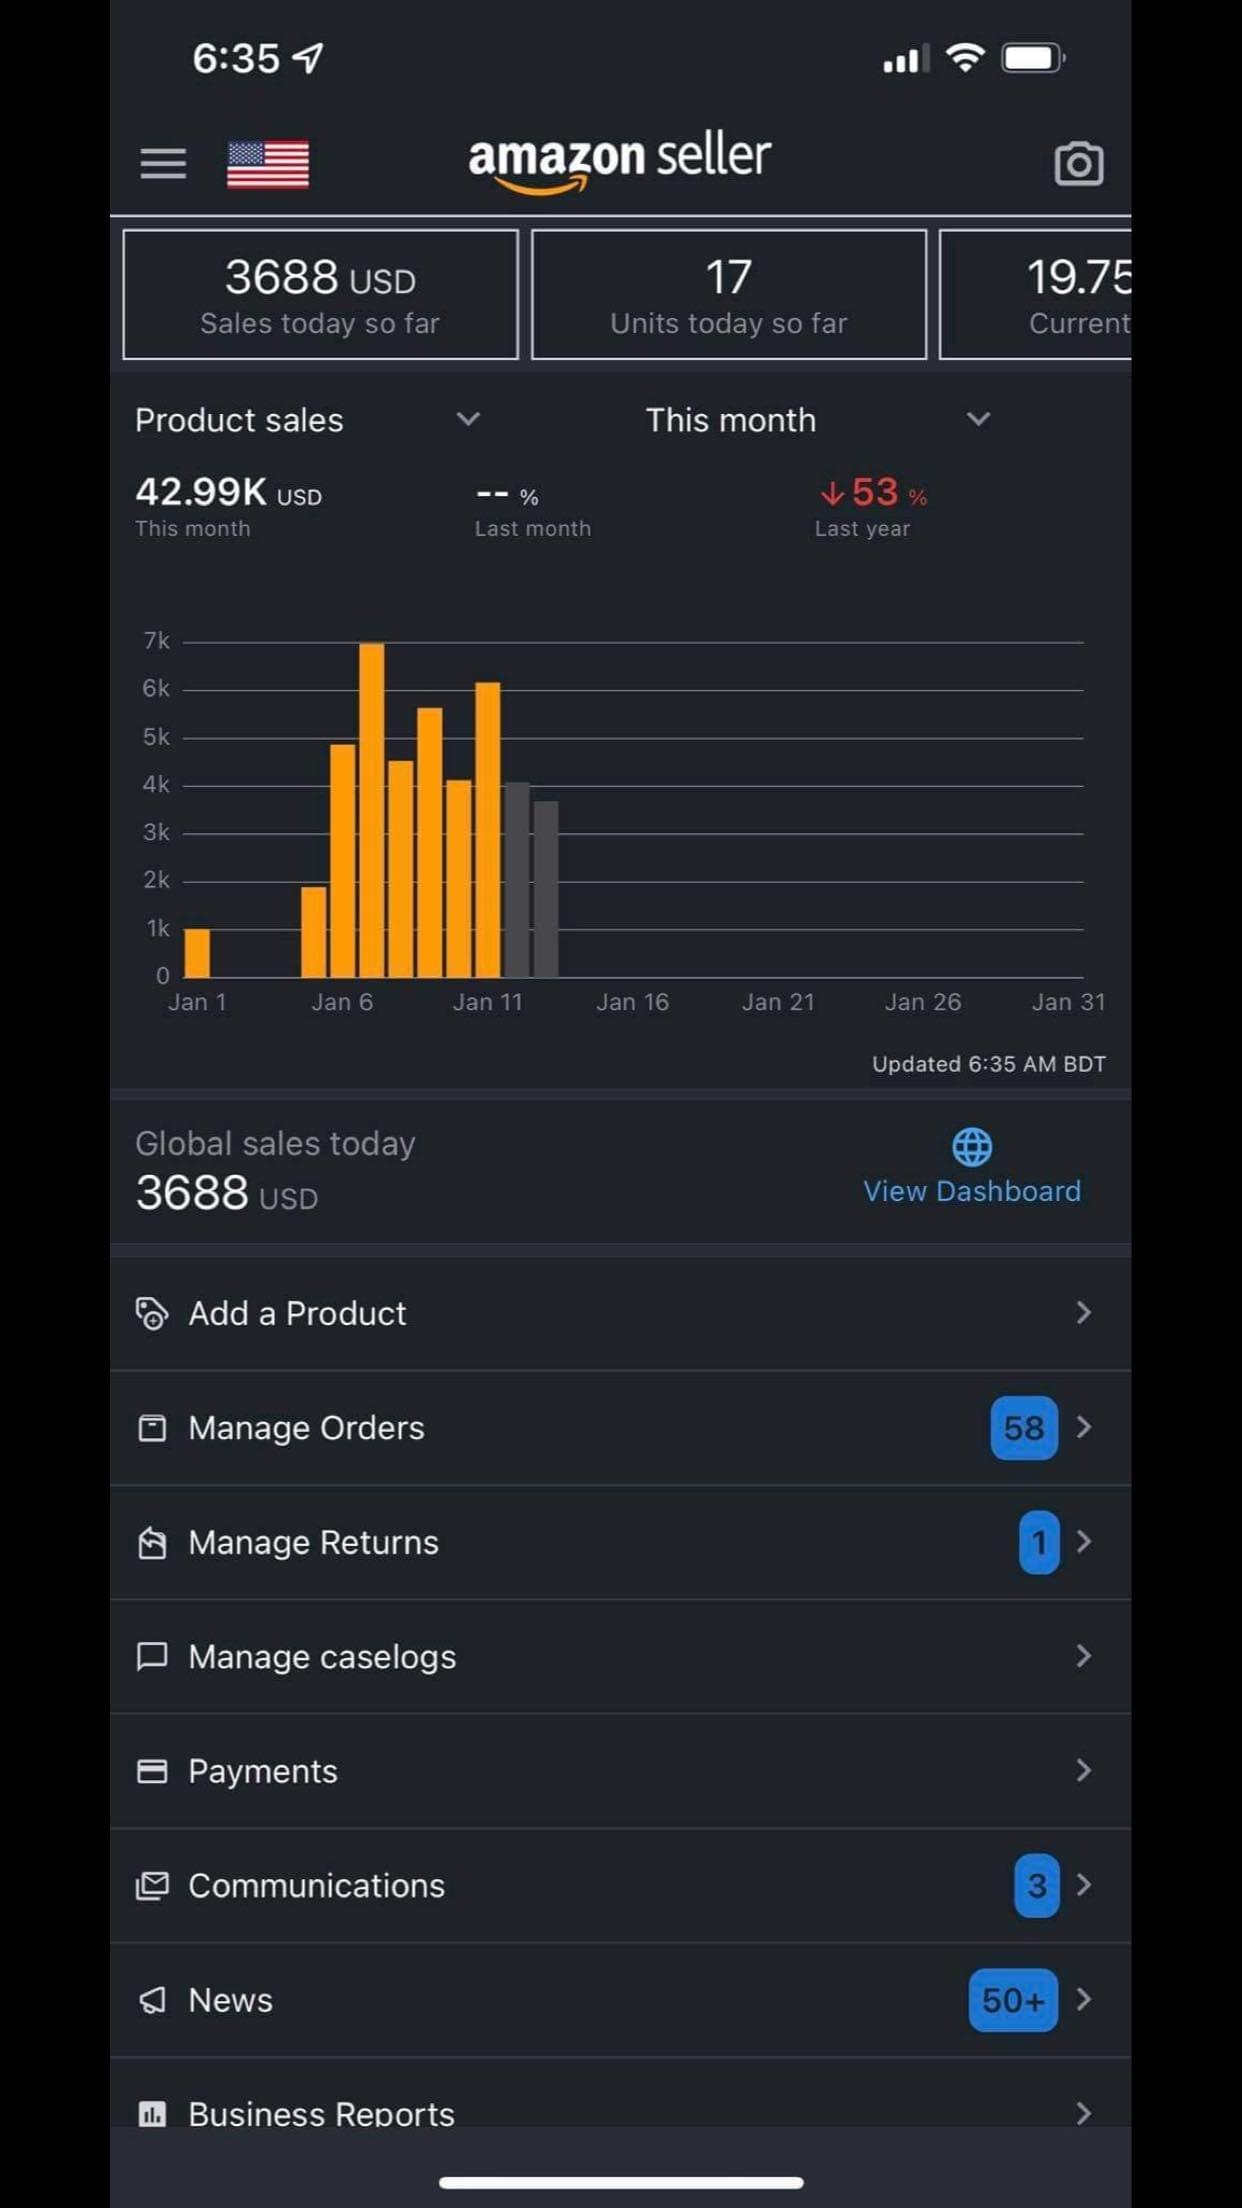
Task: Tap the Units today so far card
Action: (728, 295)
